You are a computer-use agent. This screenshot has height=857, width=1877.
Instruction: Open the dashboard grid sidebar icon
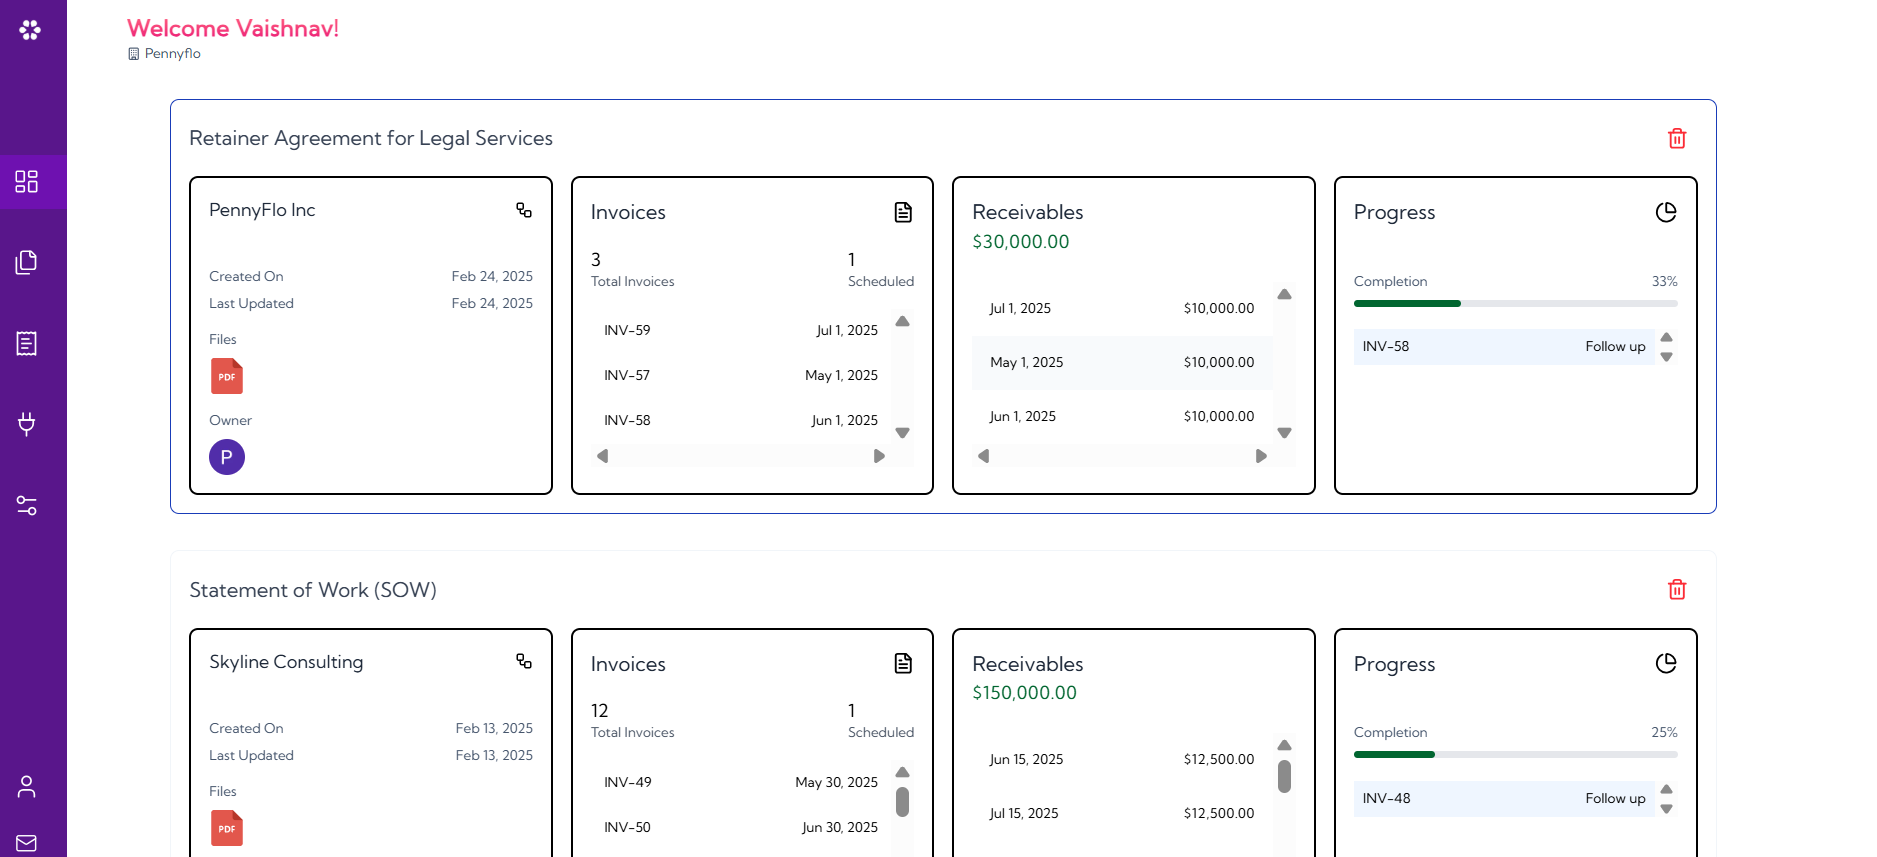pos(27,181)
